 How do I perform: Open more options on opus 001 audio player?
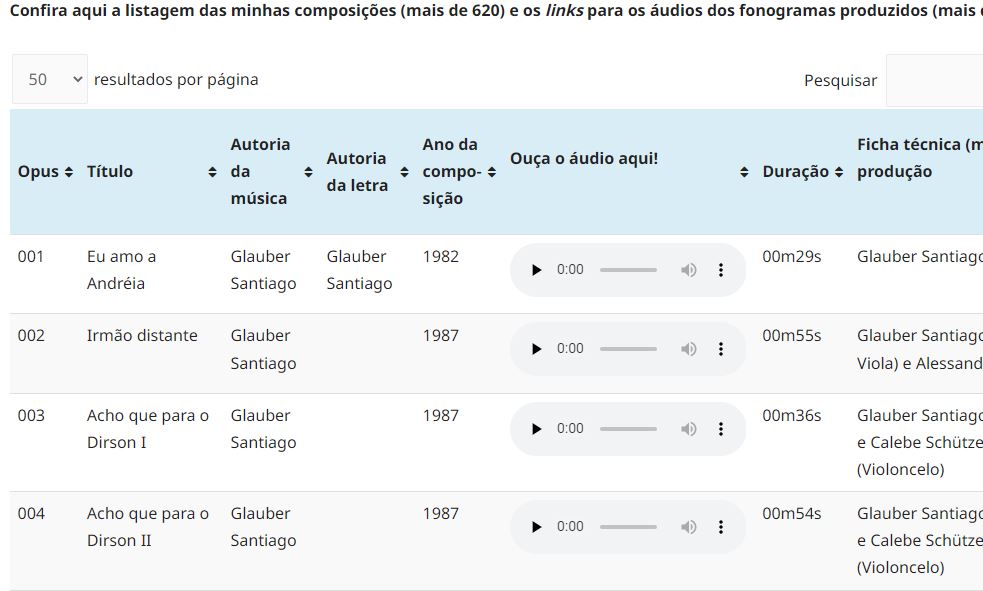tap(721, 270)
